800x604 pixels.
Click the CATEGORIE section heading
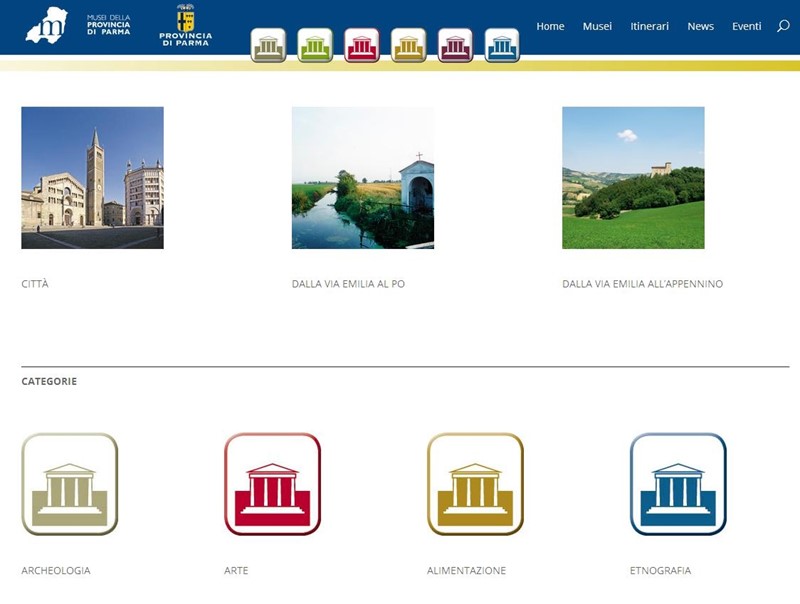pos(49,381)
